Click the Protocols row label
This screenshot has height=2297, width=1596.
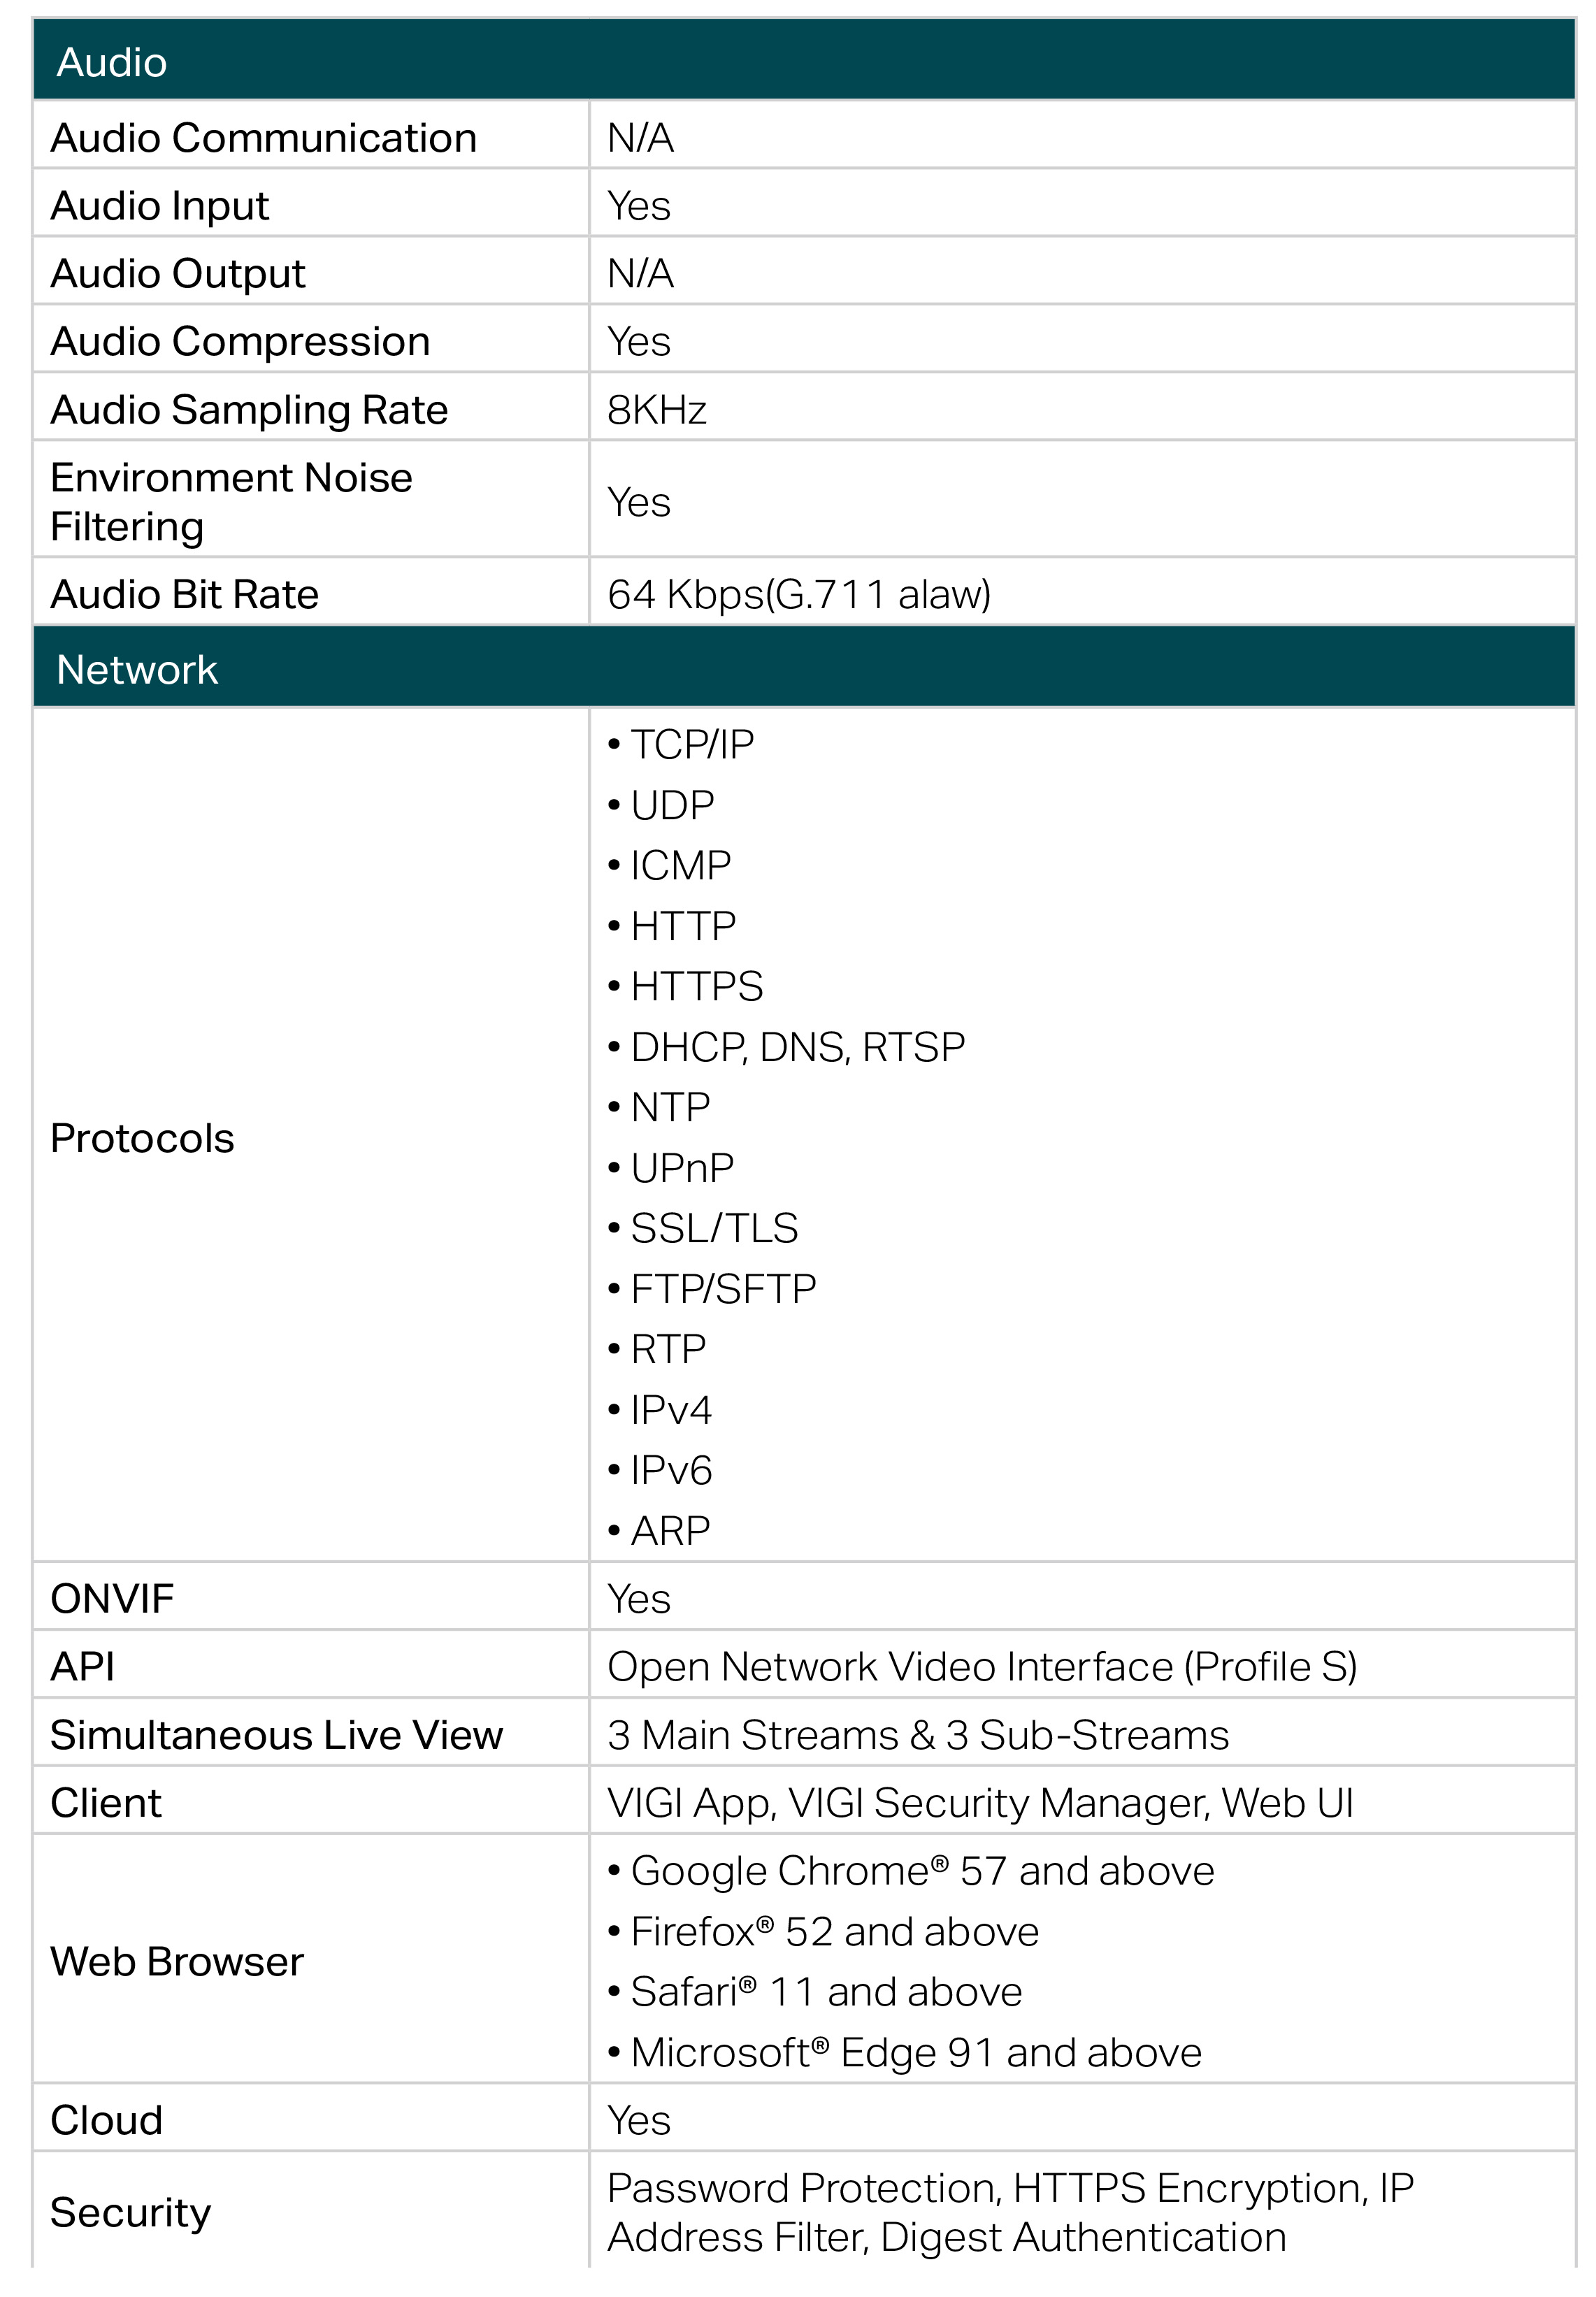coord(142,1138)
